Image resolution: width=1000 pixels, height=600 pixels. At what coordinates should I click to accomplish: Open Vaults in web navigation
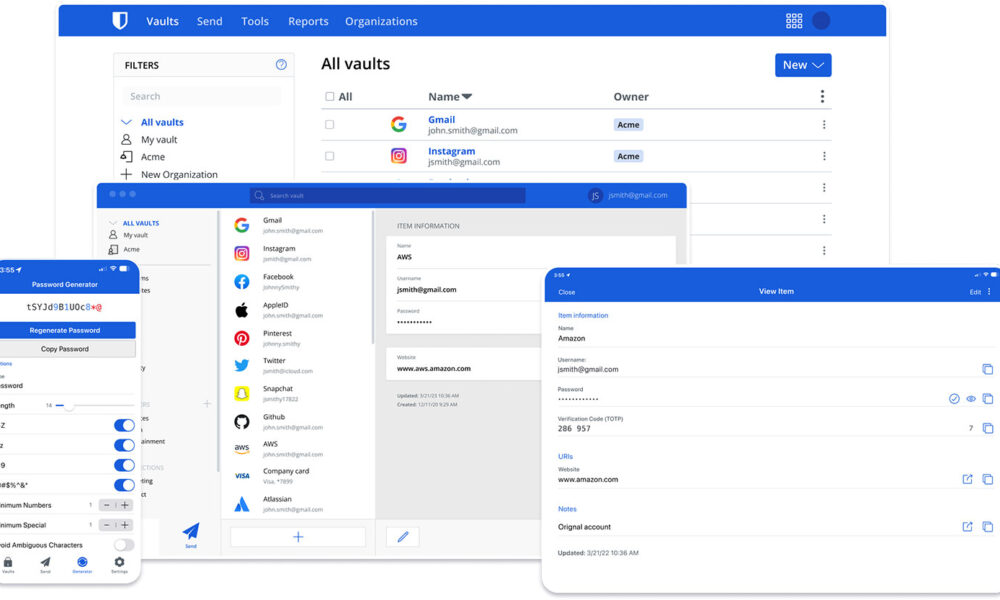tap(162, 21)
